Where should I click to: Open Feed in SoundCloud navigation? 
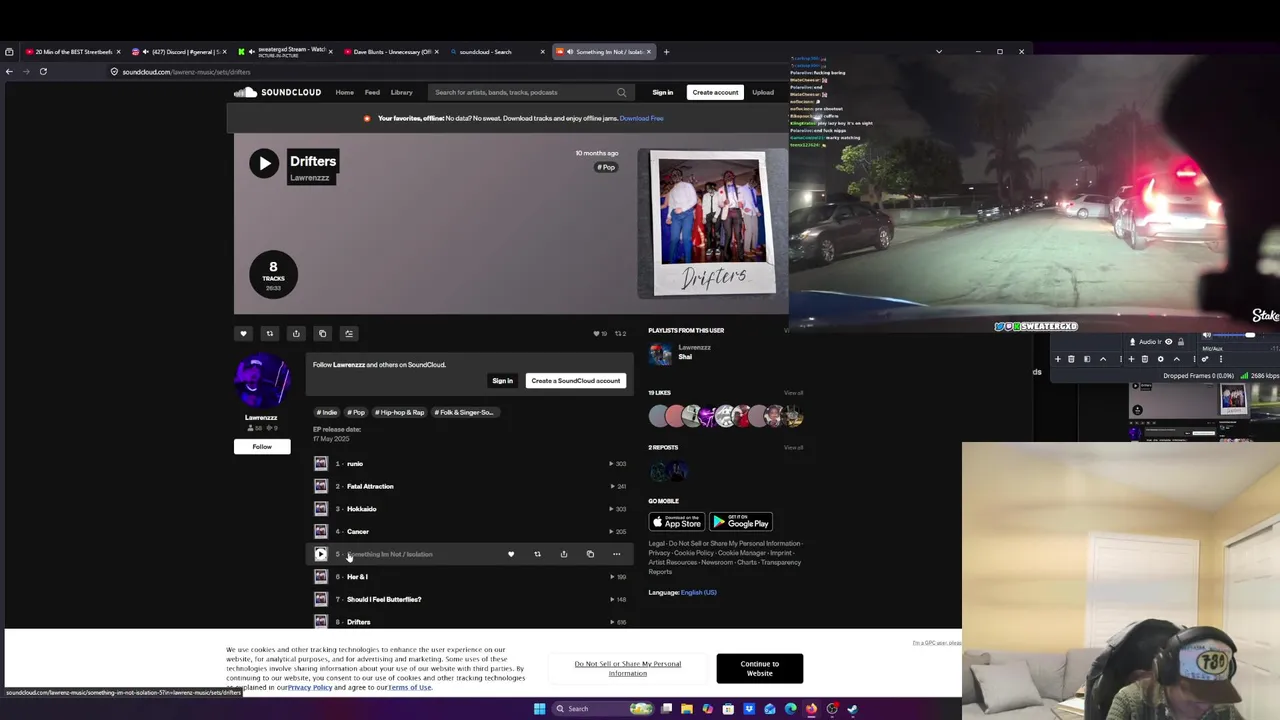372,92
